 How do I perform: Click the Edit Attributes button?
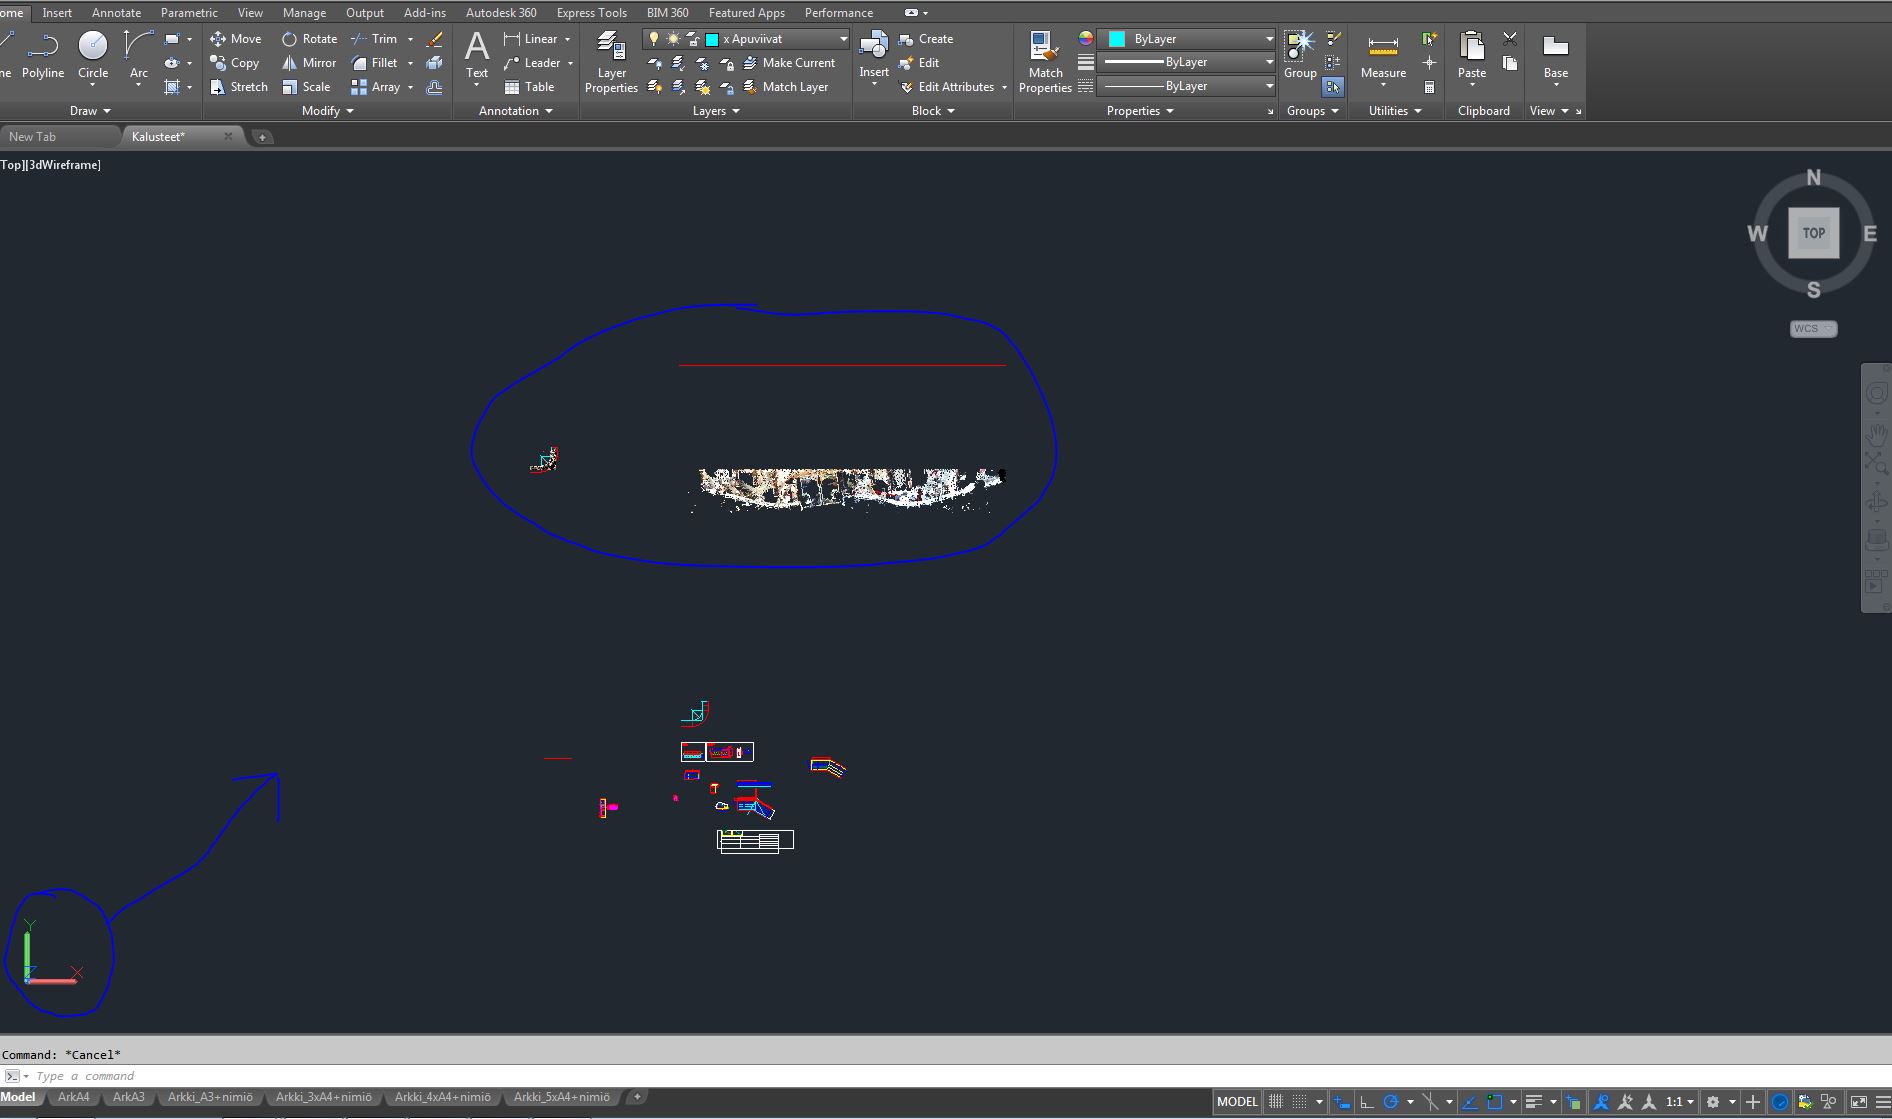click(x=948, y=86)
